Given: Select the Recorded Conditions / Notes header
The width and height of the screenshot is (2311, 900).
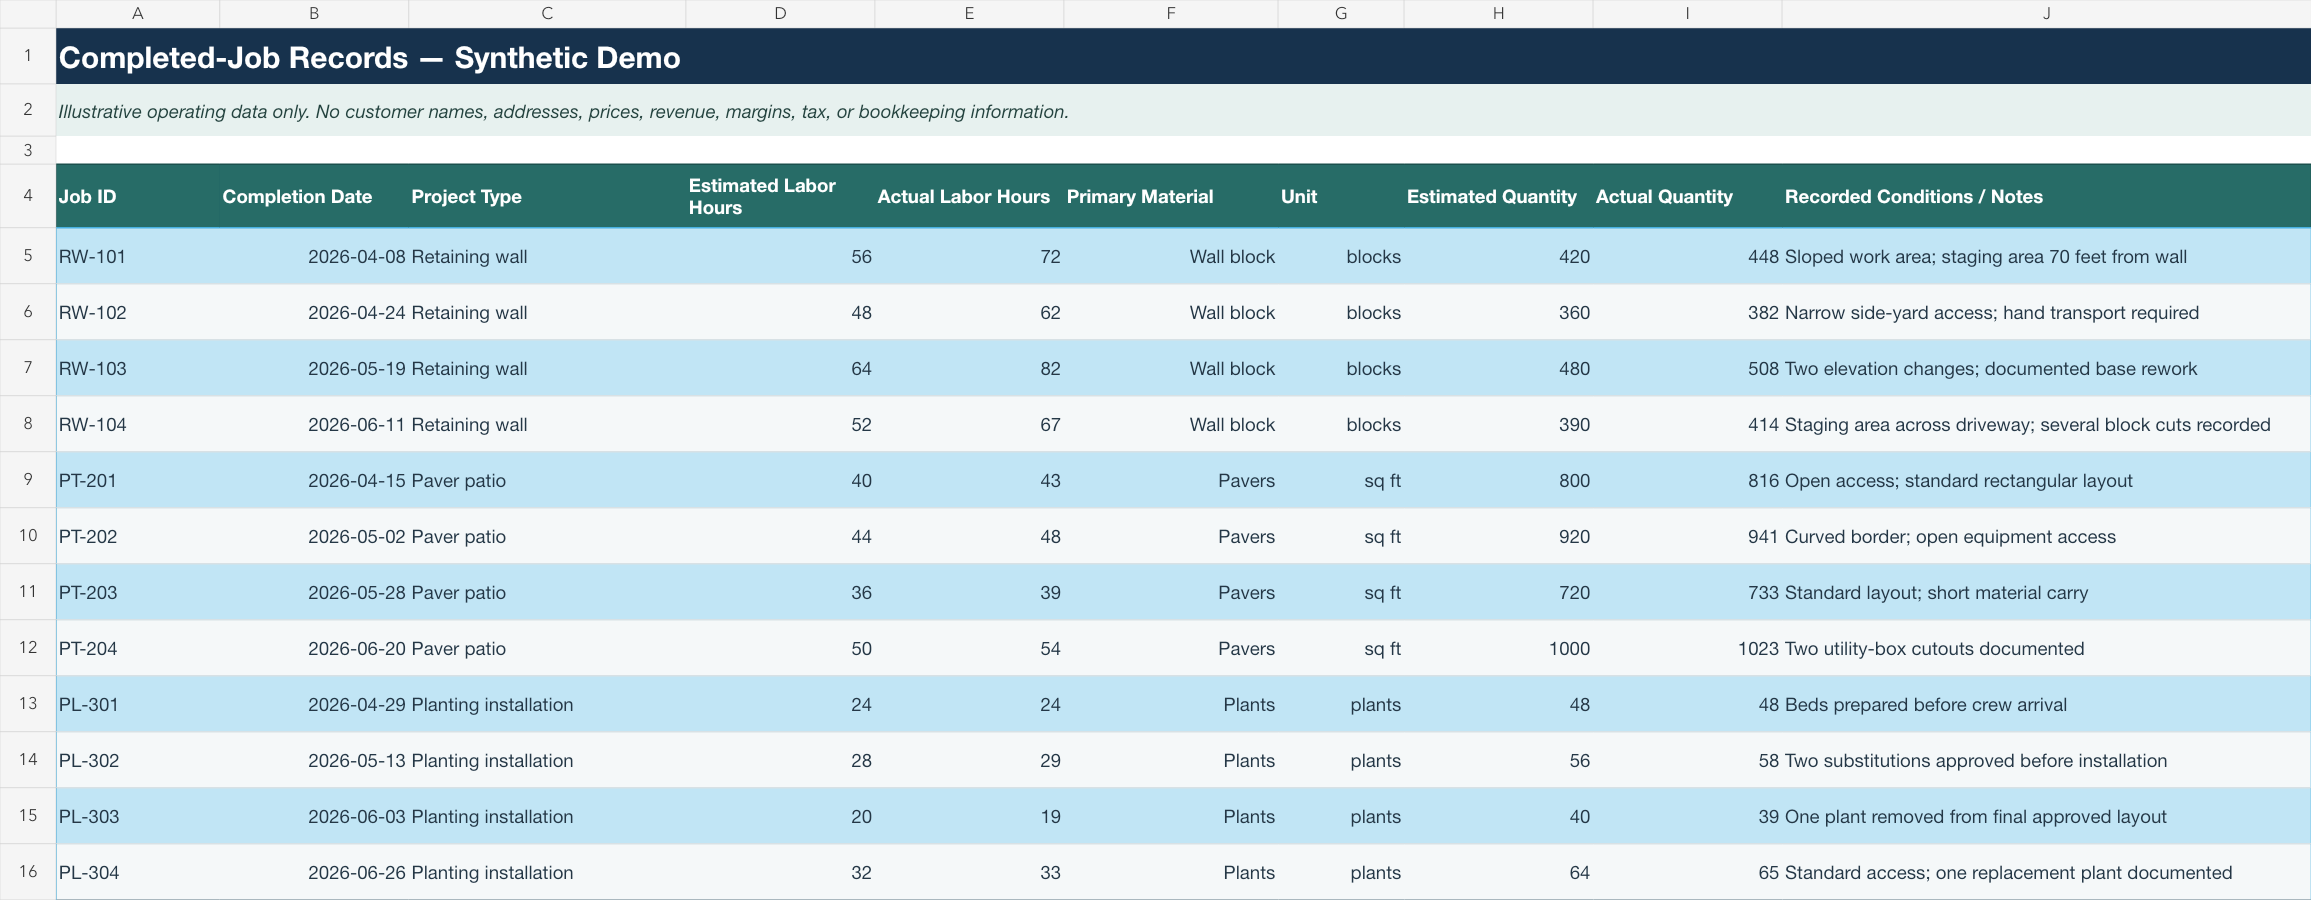Looking at the screenshot, I should [x=2046, y=196].
